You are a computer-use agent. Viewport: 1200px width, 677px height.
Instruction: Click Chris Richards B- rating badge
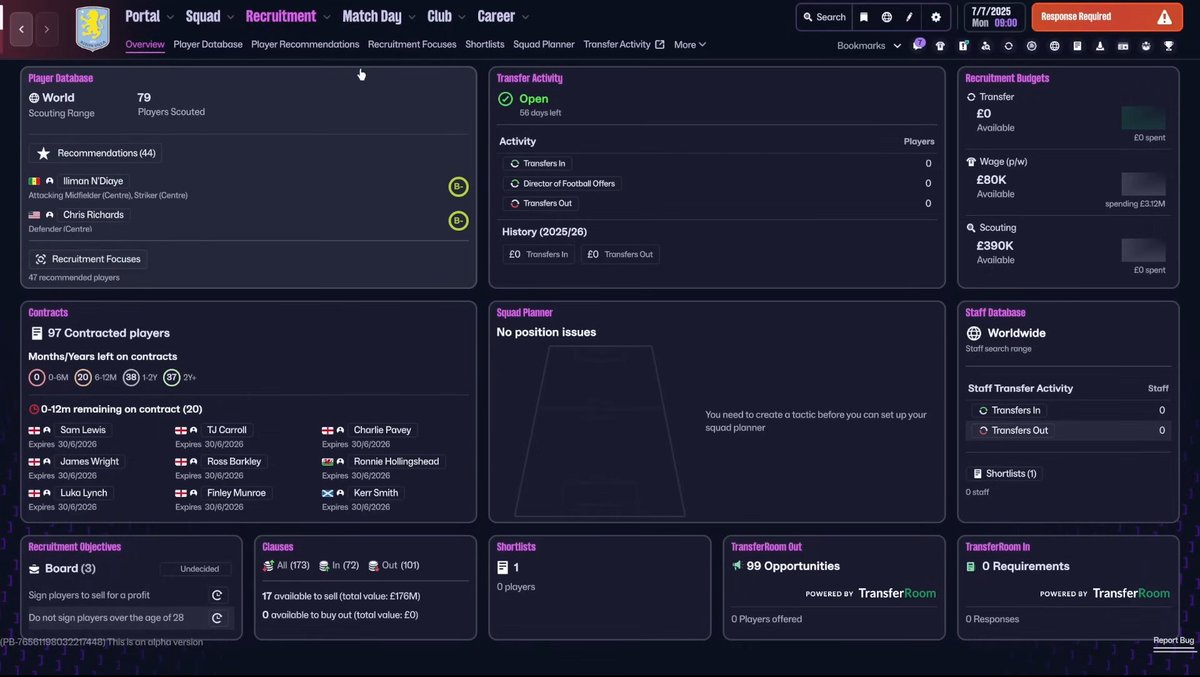[x=458, y=220]
